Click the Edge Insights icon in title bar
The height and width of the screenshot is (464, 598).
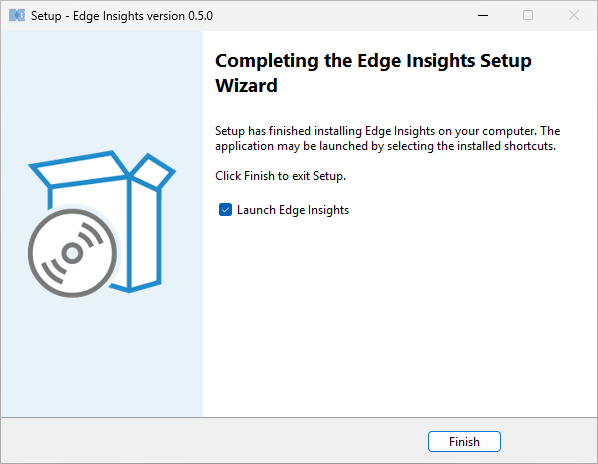[x=17, y=16]
